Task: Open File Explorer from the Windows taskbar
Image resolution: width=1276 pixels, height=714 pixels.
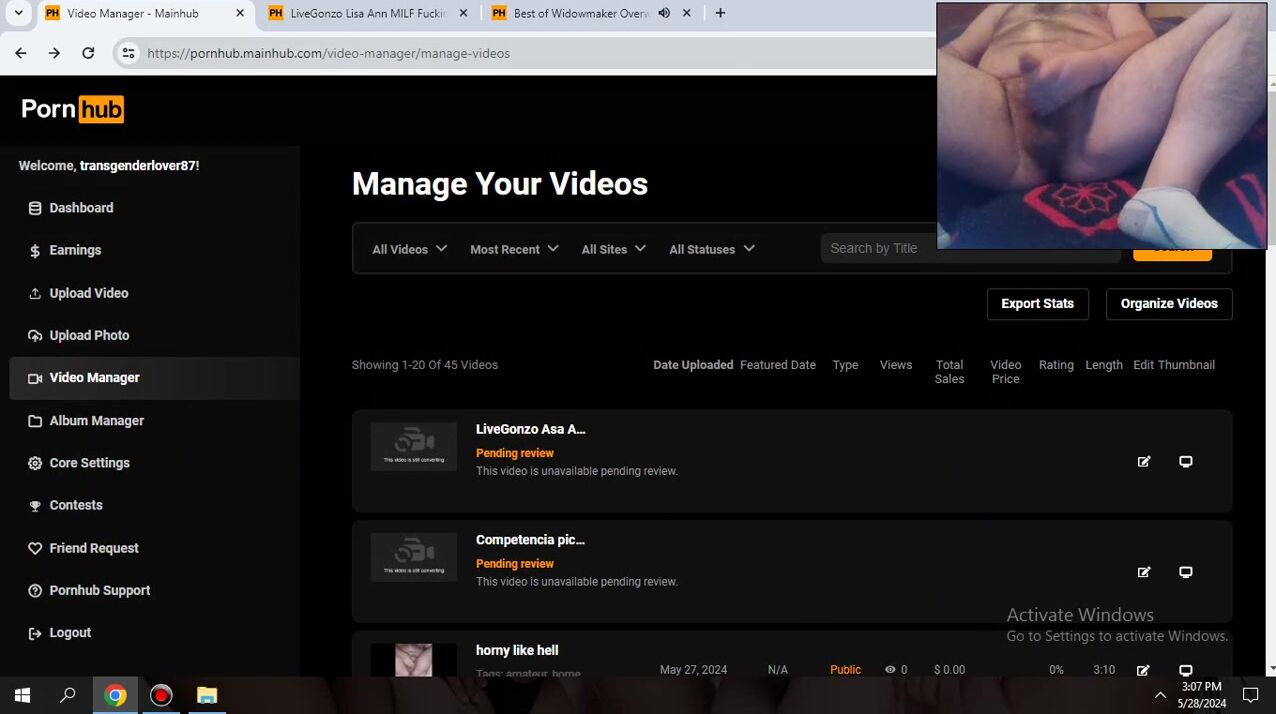Action: point(207,695)
